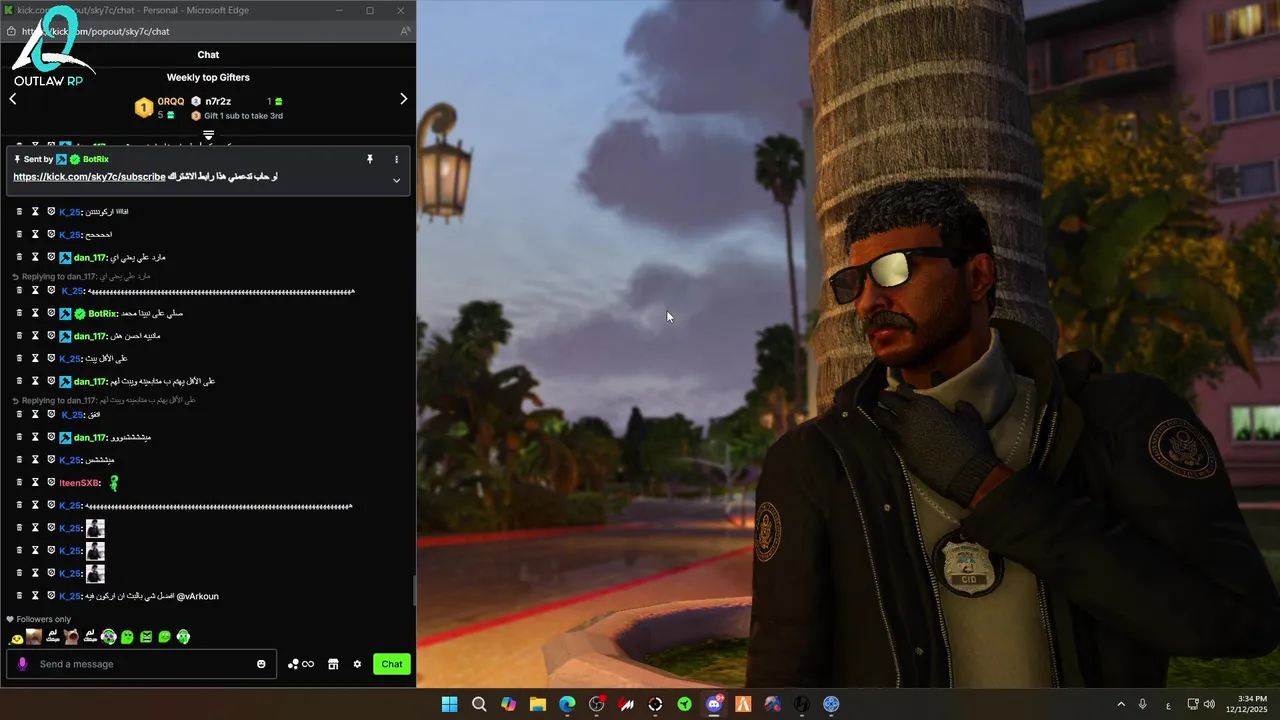Click the purple microphone icon in message box

22,664
